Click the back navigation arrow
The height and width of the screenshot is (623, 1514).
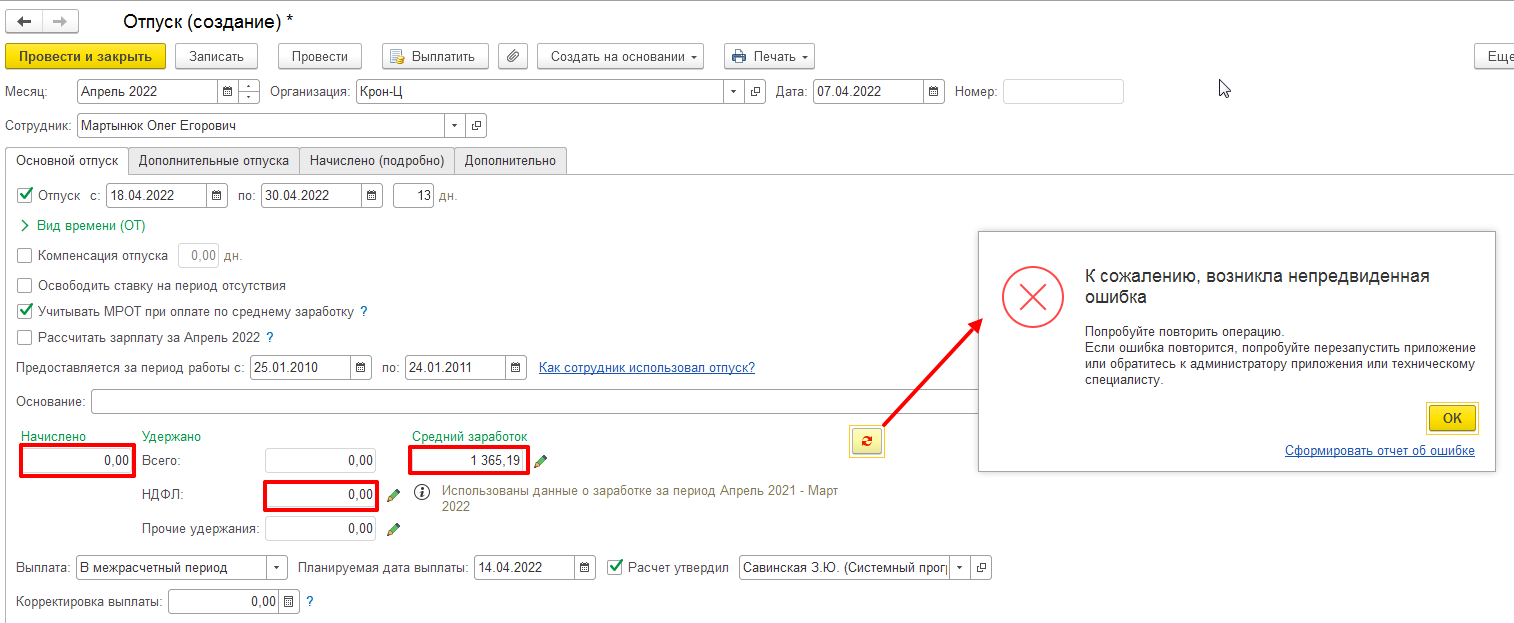pos(24,21)
